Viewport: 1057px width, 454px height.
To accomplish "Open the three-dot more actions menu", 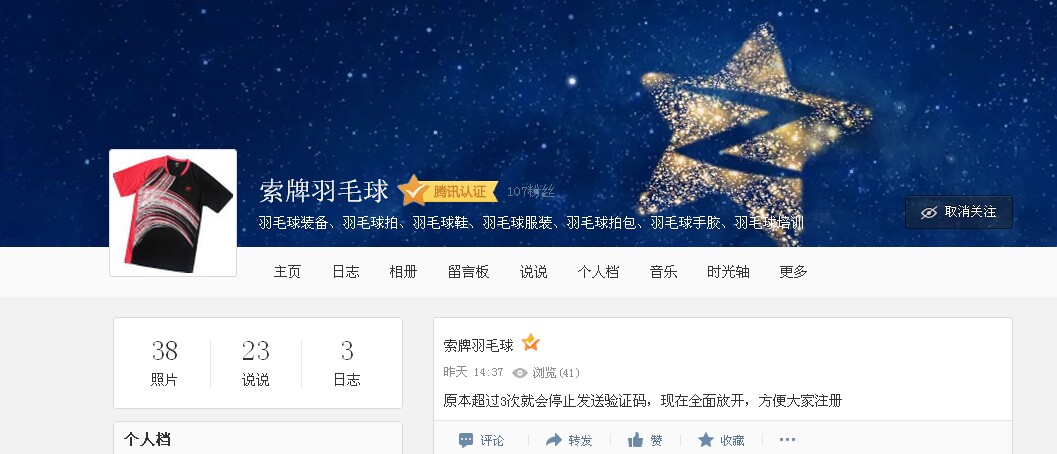I will point(787,440).
